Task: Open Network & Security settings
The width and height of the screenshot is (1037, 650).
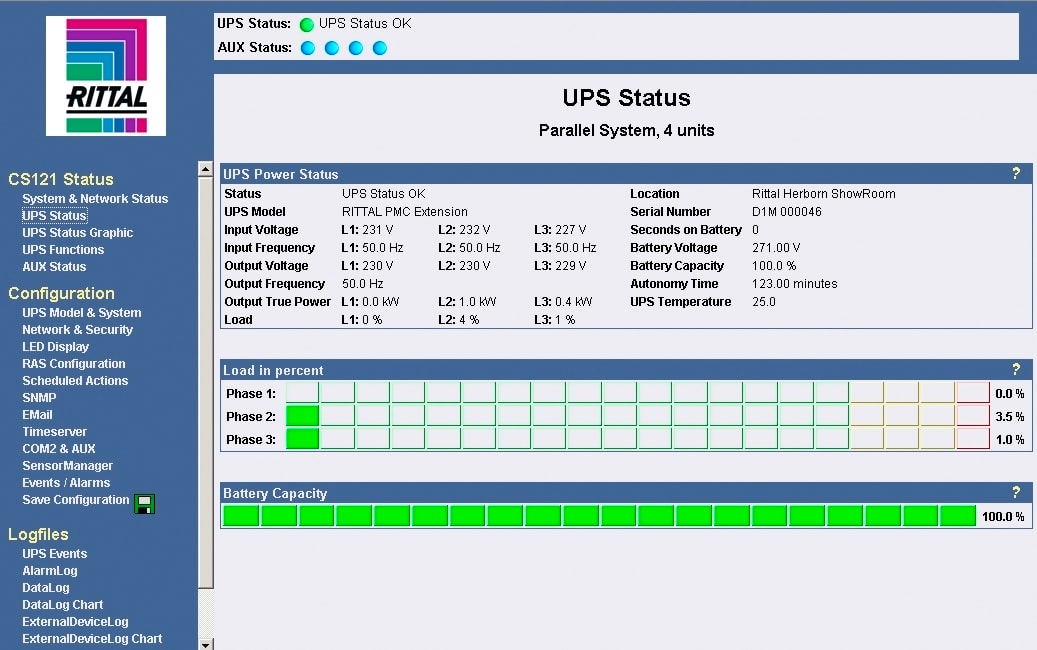Action: 77,329
